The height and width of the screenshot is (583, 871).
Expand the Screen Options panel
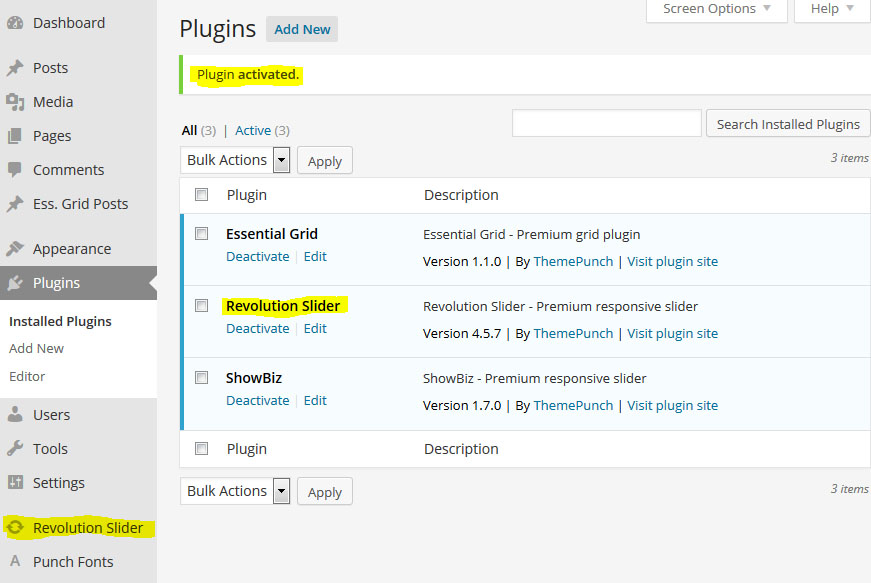coord(717,9)
